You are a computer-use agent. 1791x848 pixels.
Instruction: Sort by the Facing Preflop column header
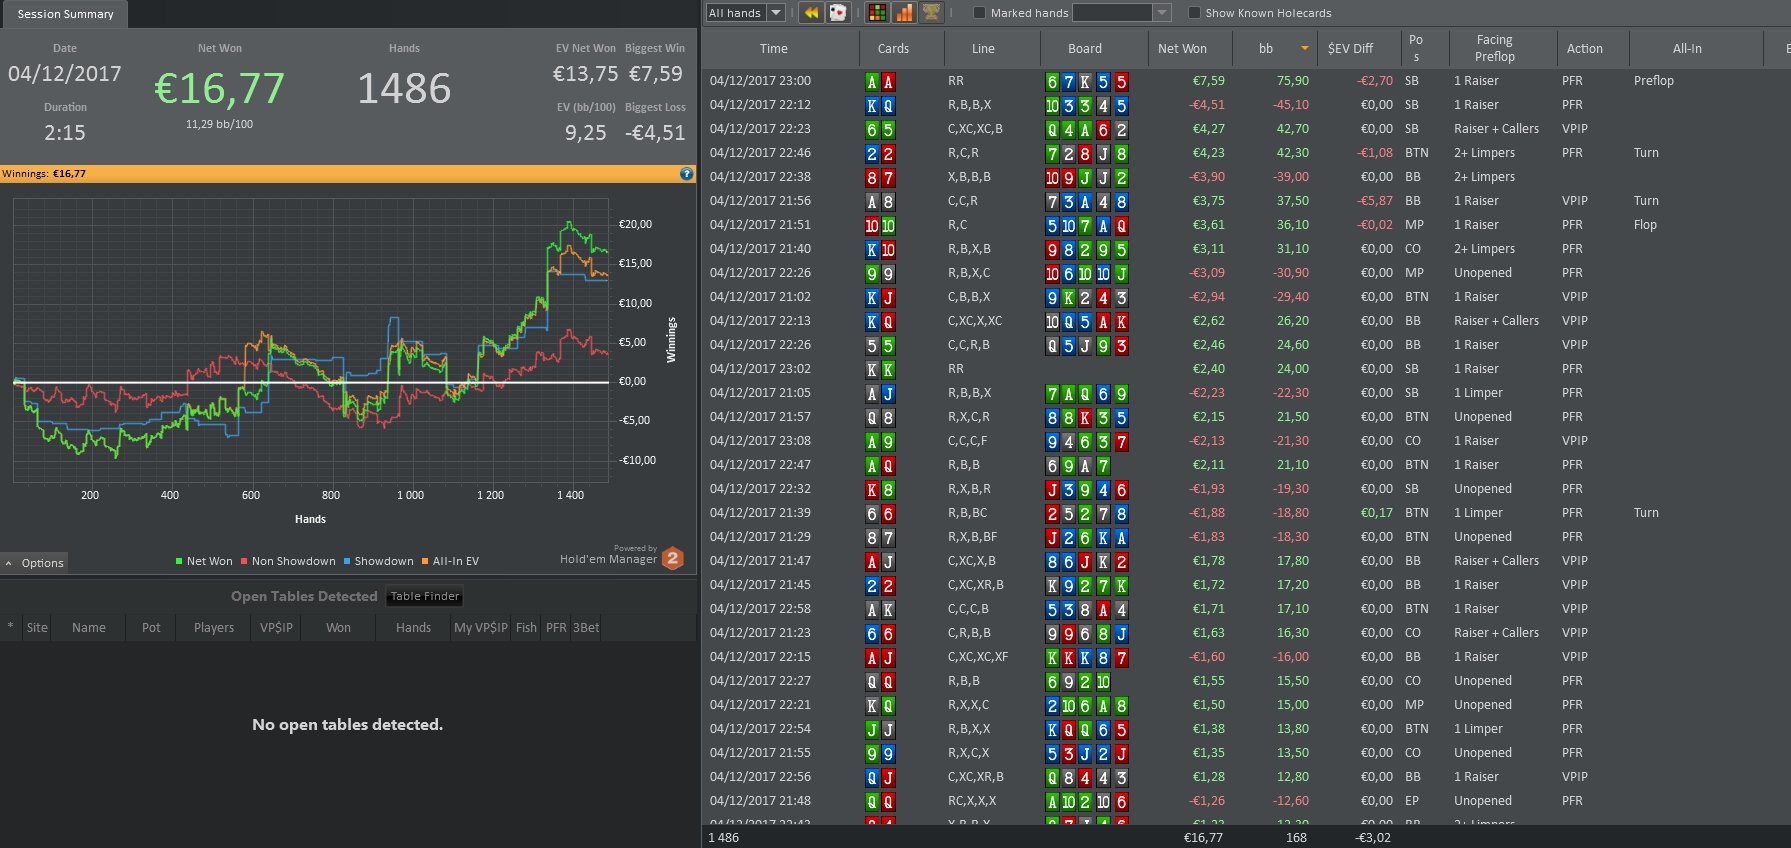click(x=1494, y=48)
